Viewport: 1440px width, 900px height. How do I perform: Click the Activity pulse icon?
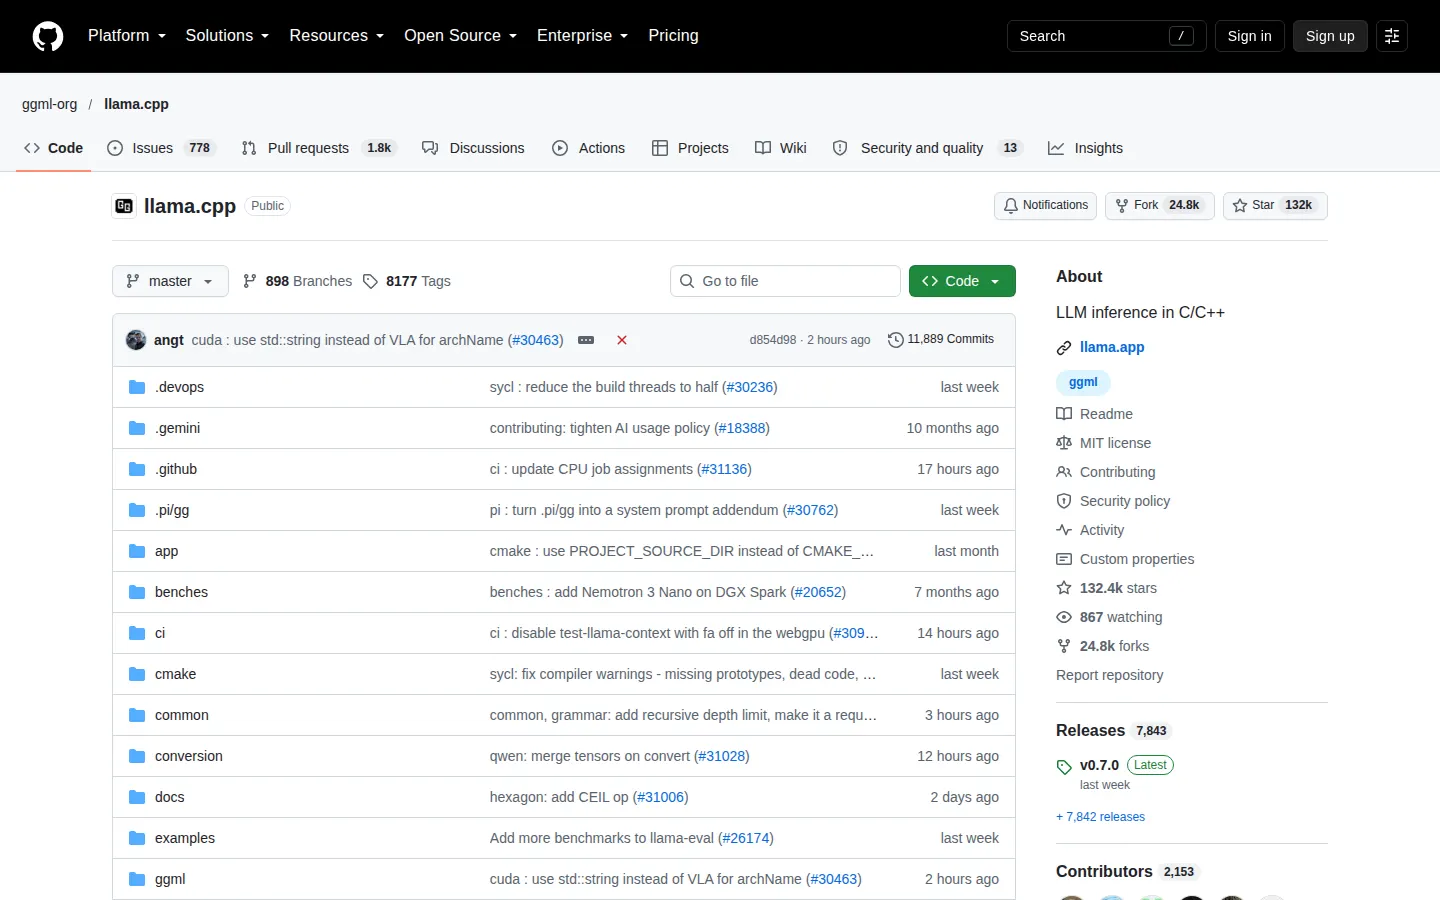click(x=1064, y=530)
